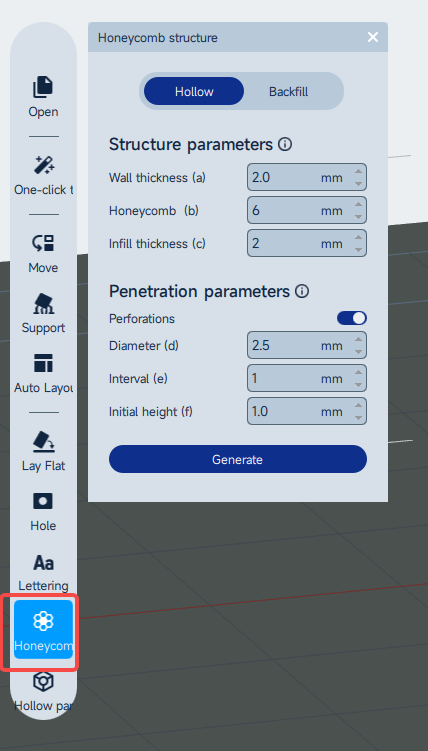Image resolution: width=428 pixels, height=751 pixels.
Task: Select the One-click magic wand tool
Action: pyautogui.click(x=43, y=175)
